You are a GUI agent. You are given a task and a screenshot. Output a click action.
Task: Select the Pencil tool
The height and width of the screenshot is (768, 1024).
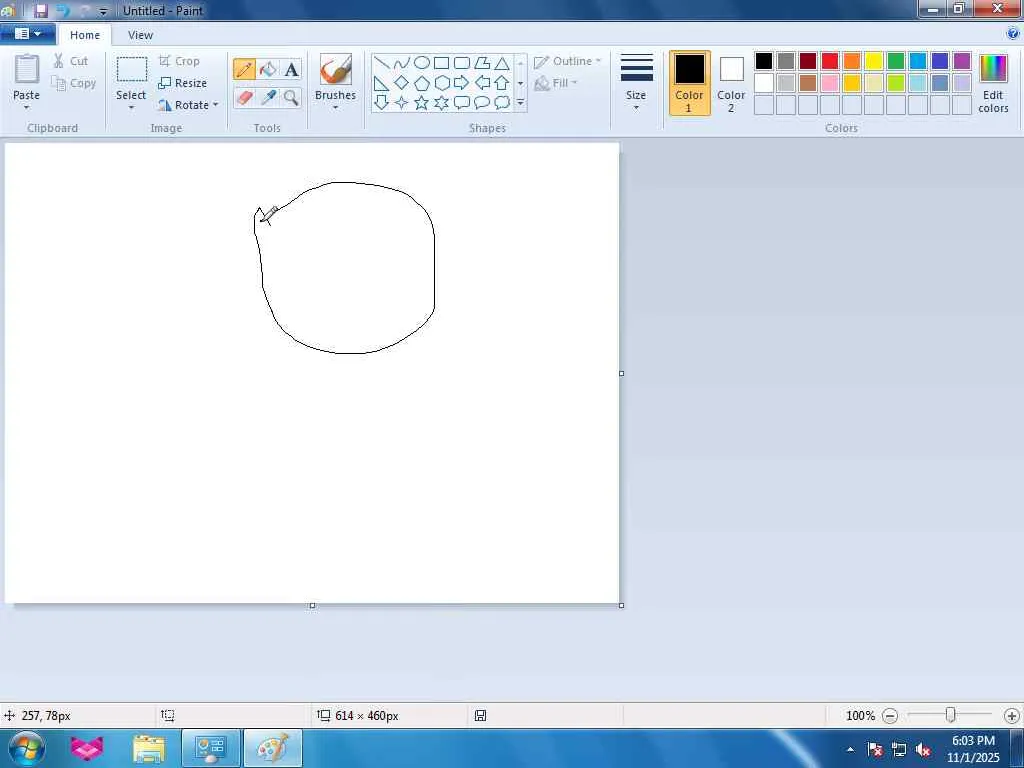pos(244,69)
